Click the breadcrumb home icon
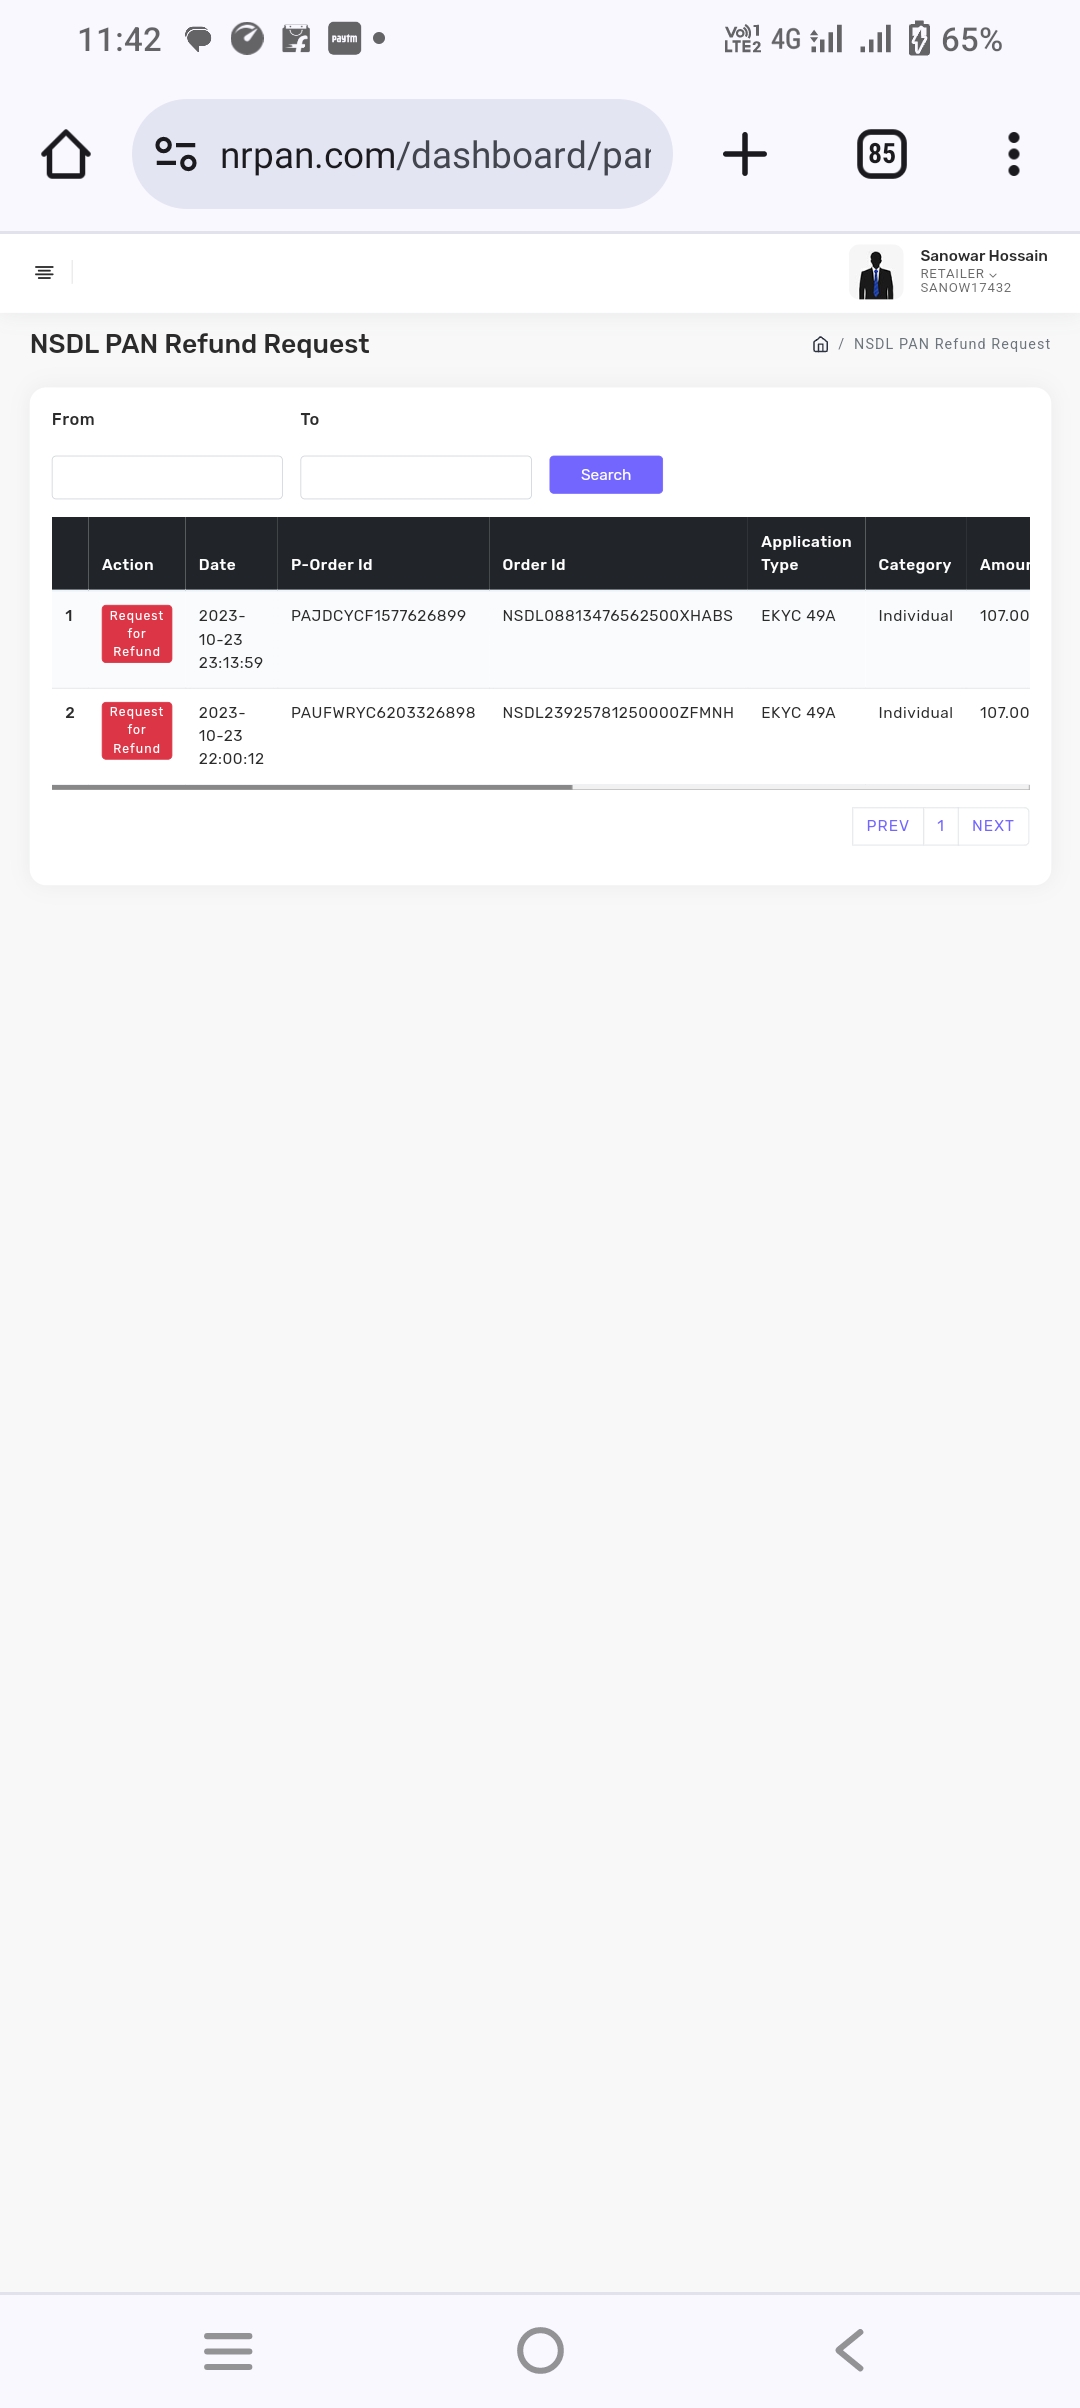 (x=820, y=344)
